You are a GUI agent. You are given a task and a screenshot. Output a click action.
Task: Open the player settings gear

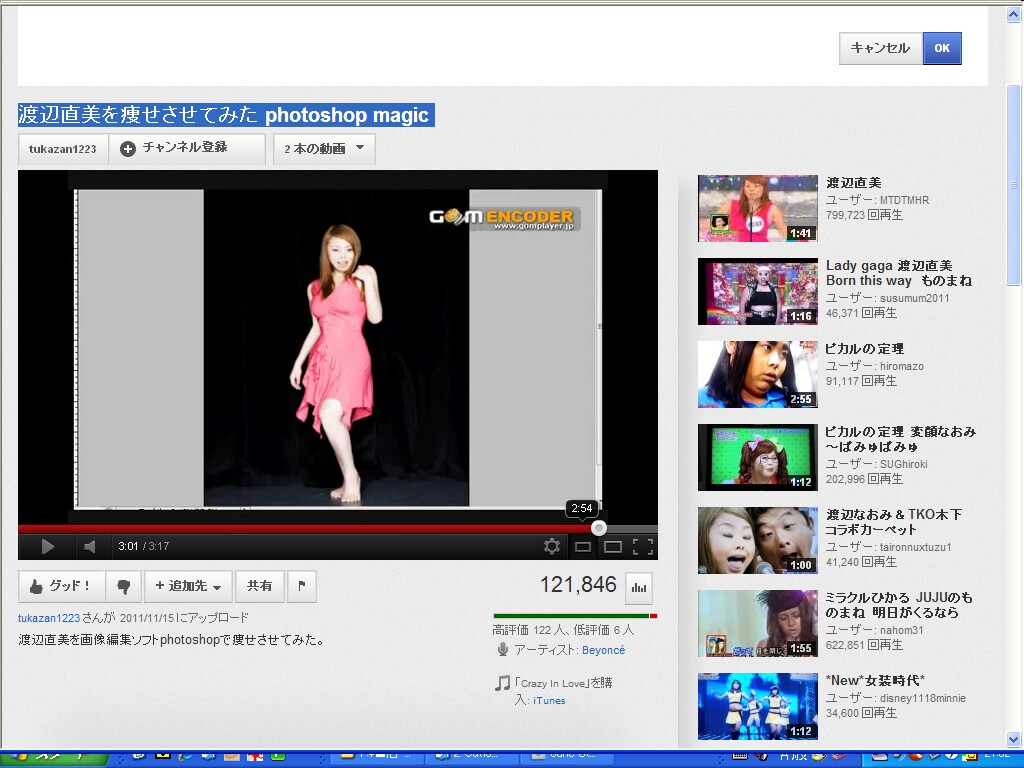pos(552,547)
